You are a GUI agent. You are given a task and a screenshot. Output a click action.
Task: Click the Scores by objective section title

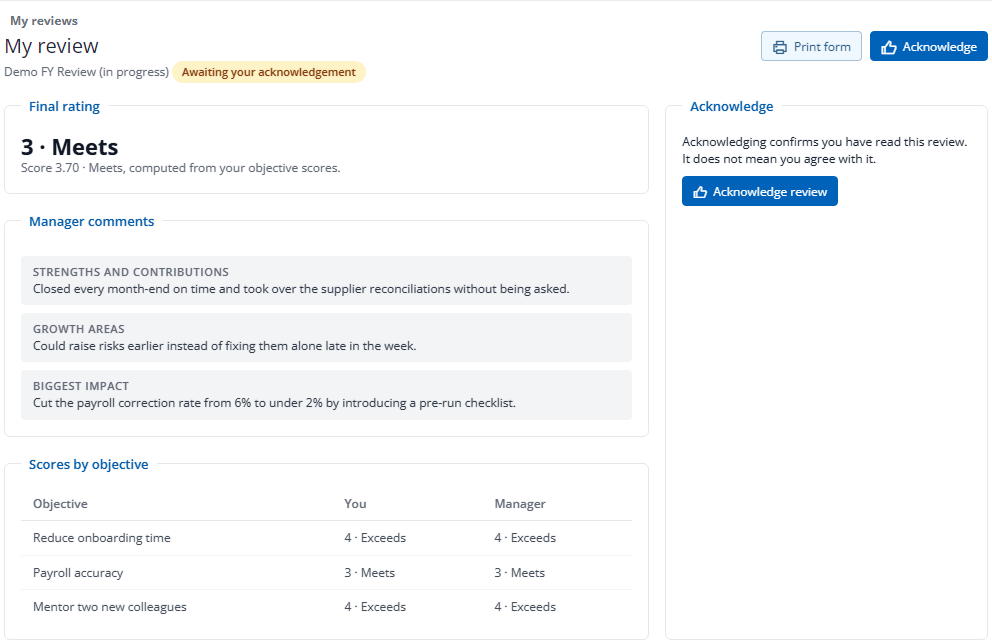point(89,464)
